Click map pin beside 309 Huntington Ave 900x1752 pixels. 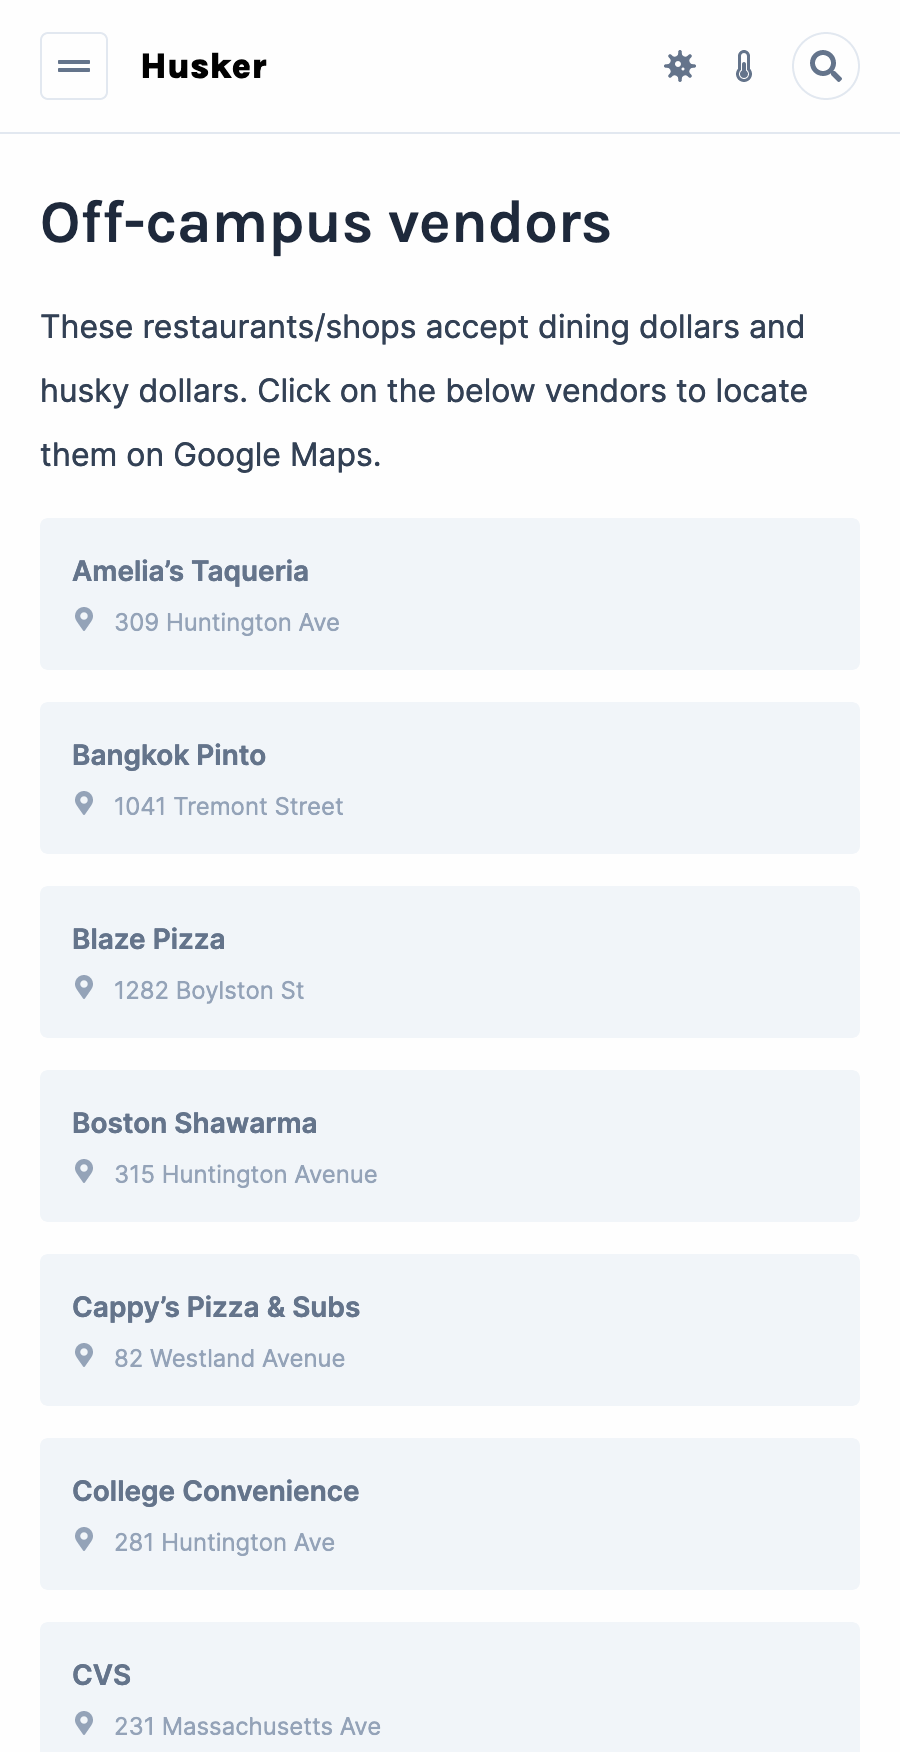(x=85, y=620)
